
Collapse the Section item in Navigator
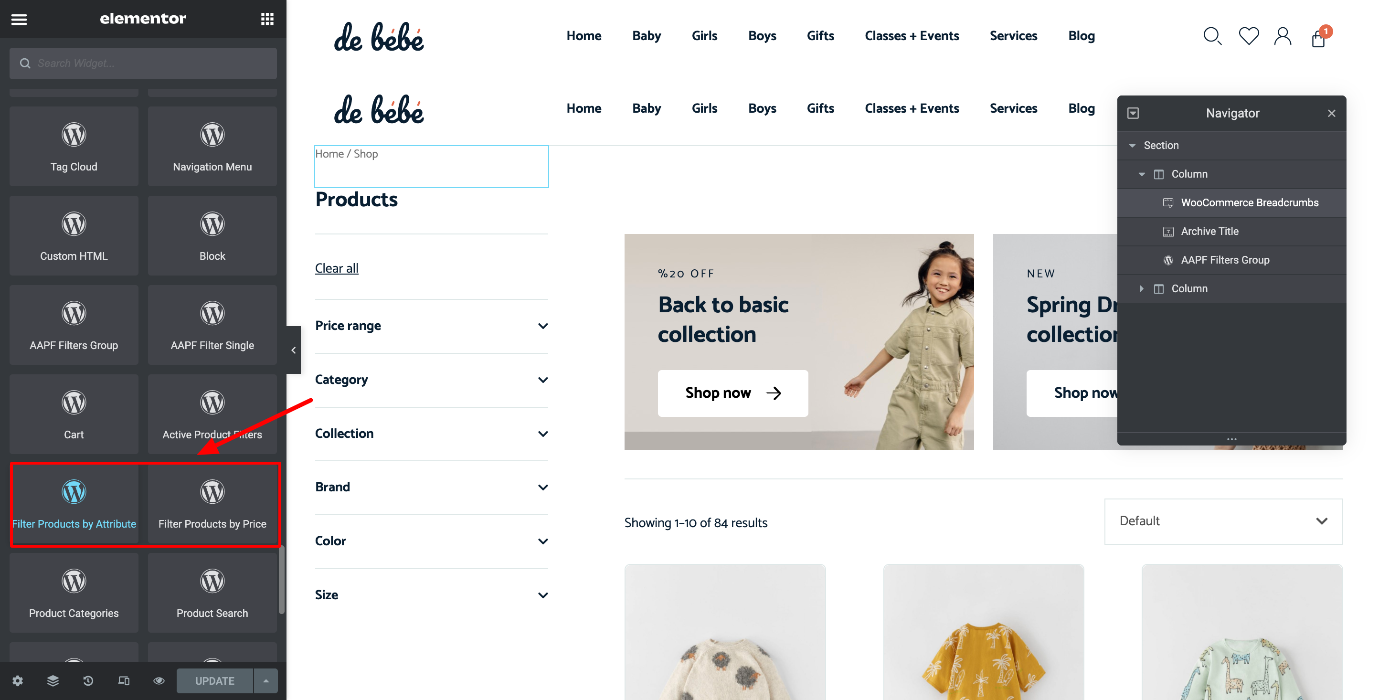click(1133, 145)
